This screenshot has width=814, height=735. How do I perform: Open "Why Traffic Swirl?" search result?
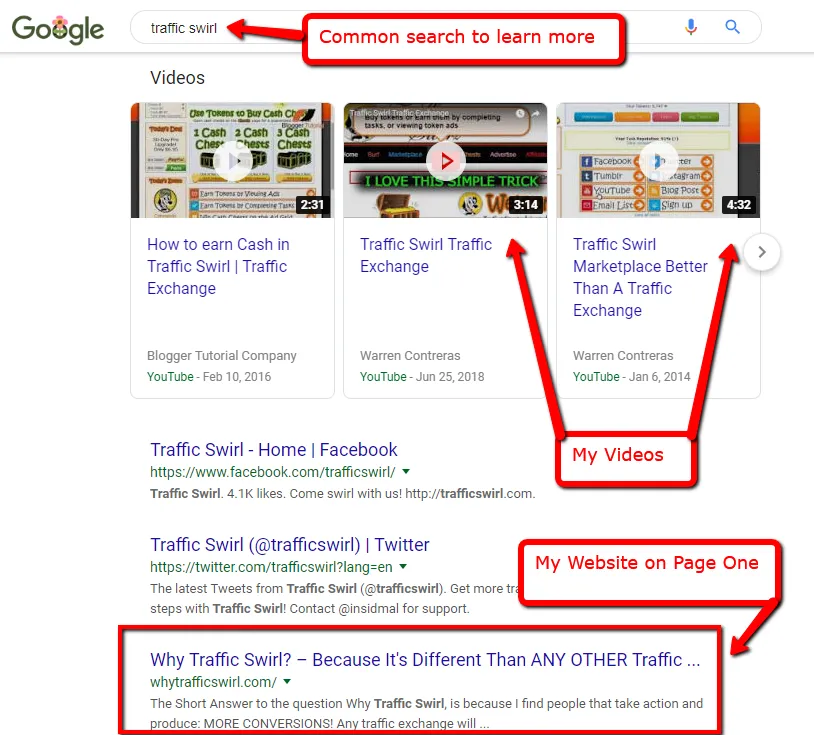[425, 660]
